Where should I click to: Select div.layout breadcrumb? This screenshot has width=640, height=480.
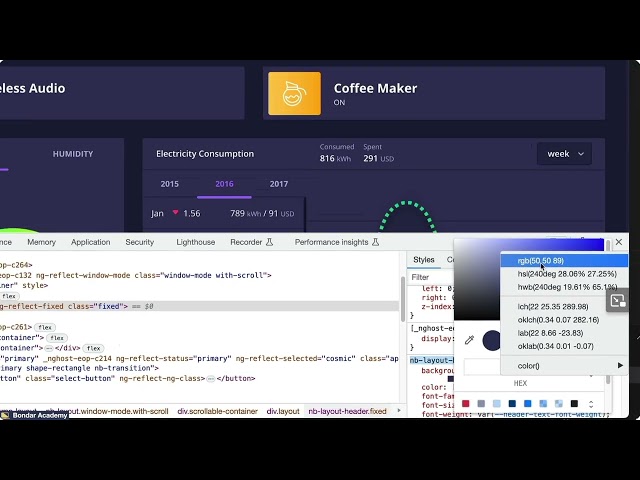point(283,411)
